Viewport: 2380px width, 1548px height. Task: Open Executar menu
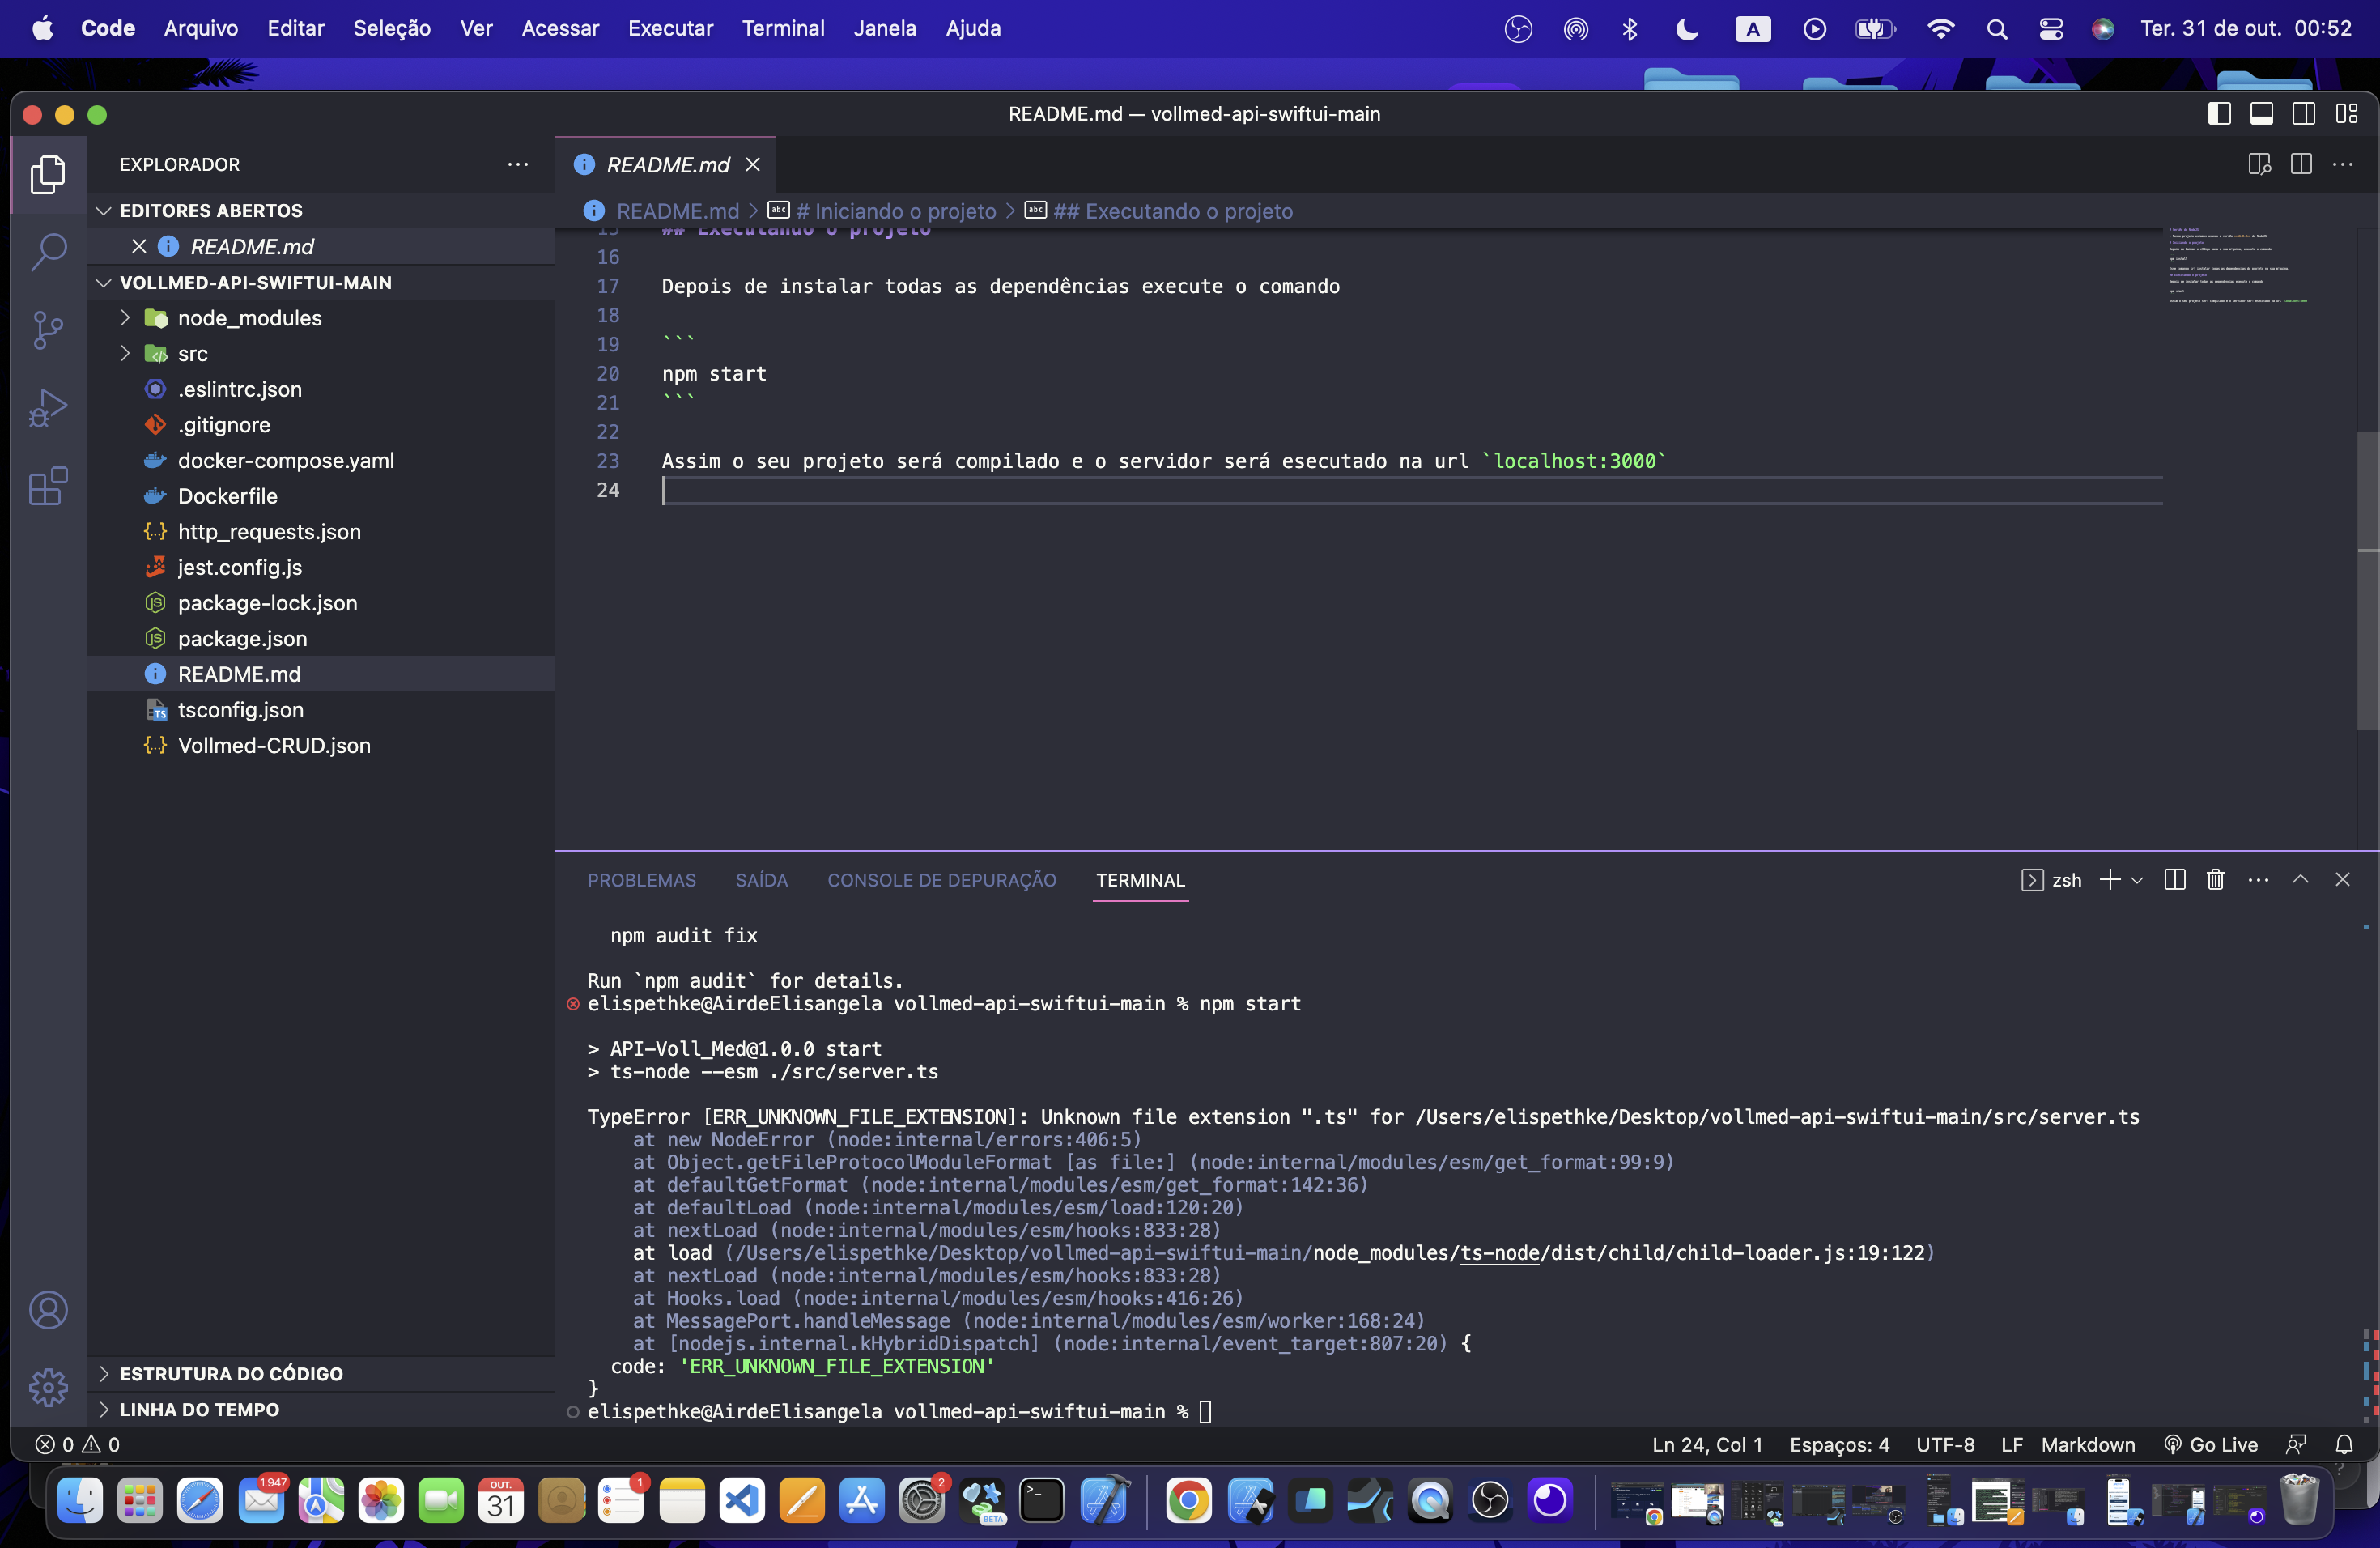click(x=670, y=28)
